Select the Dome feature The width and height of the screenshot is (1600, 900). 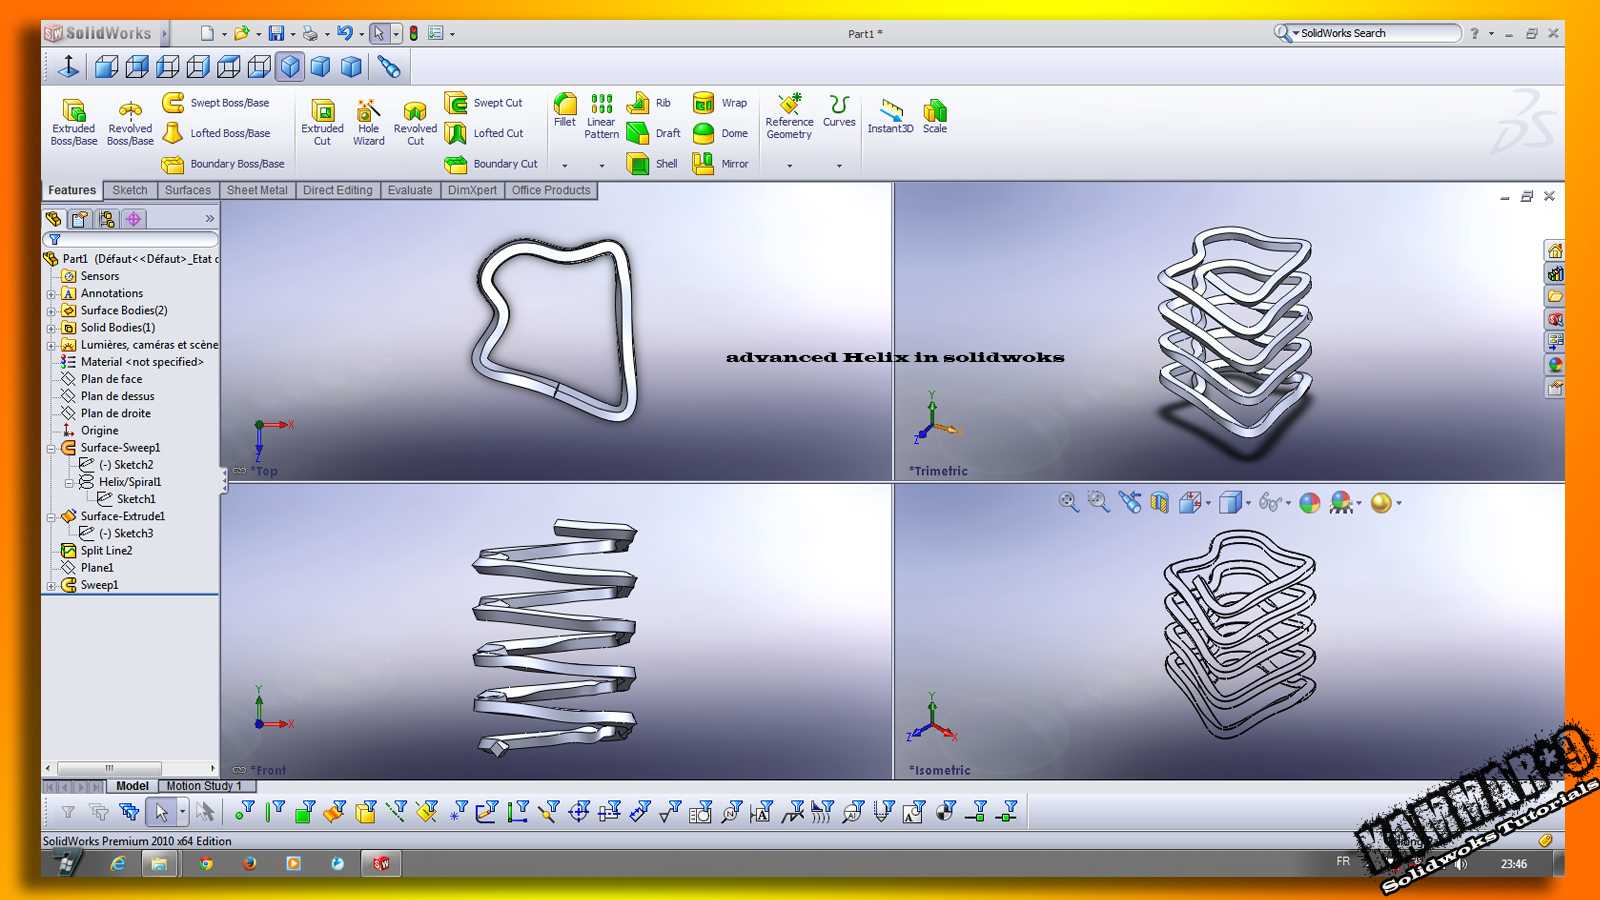720,133
